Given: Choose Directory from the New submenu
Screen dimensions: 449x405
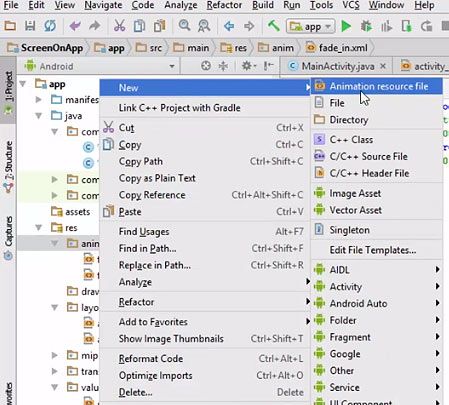Looking at the screenshot, I should [x=377, y=120].
